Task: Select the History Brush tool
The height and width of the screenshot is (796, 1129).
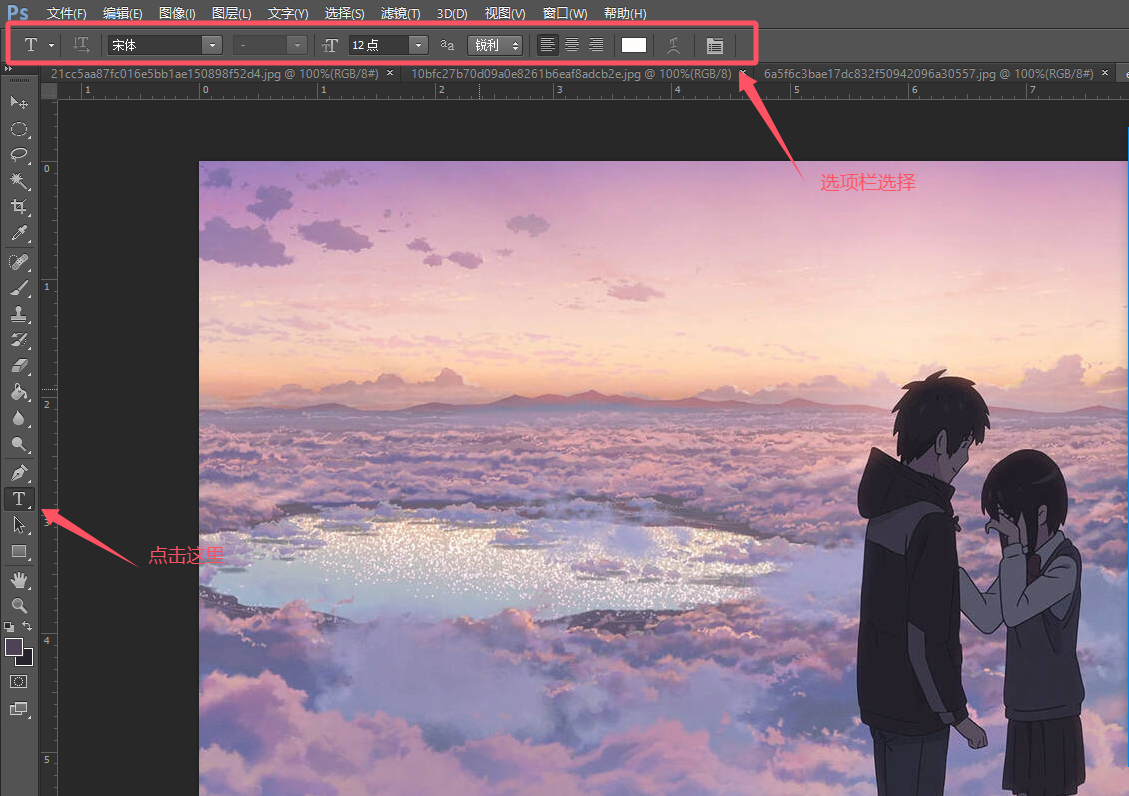Action: pyautogui.click(x=19, y=340)
